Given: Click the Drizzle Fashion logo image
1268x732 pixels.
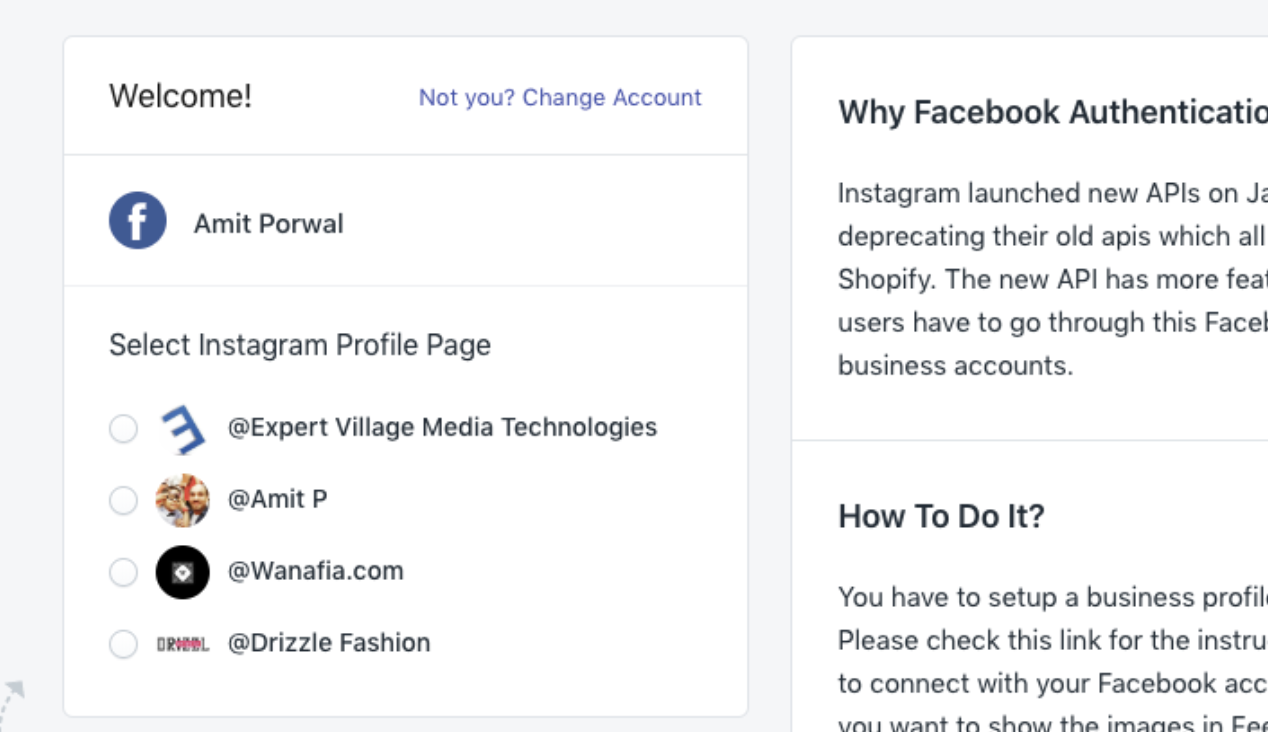Looking at the screenshot, I should coord(183,644).
